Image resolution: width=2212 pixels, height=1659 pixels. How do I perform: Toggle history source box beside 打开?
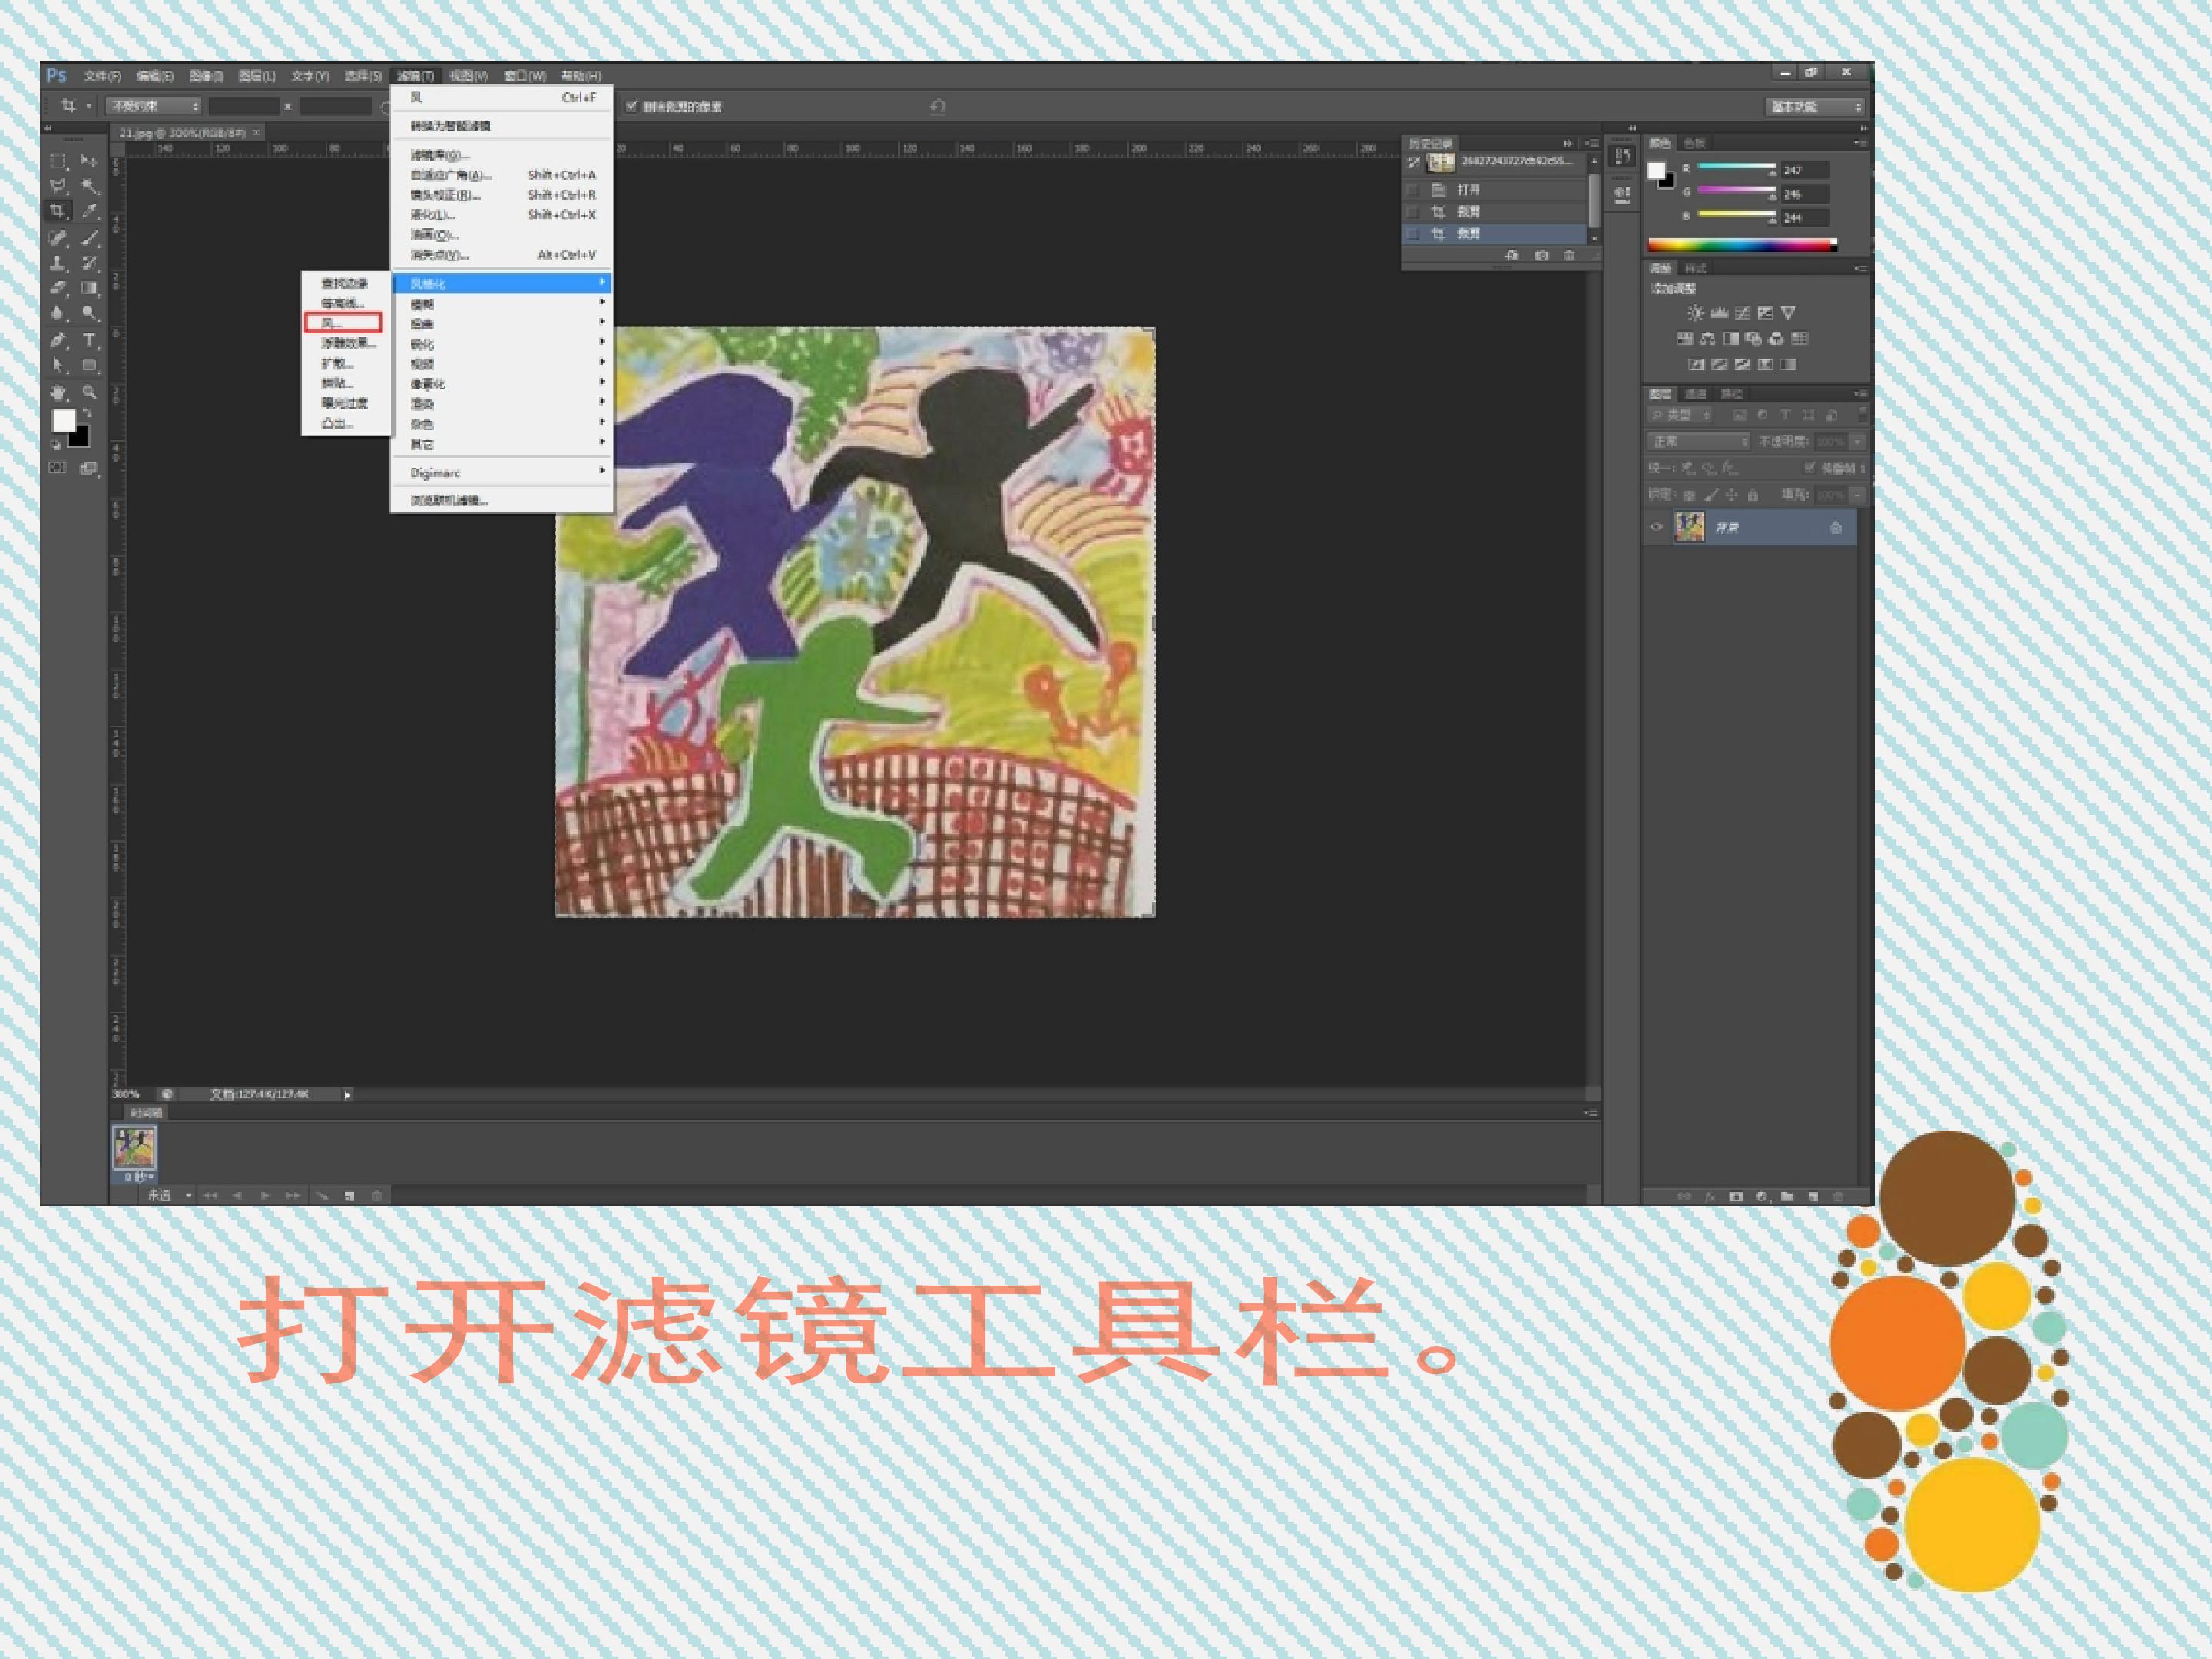(x=1412, y=189)
